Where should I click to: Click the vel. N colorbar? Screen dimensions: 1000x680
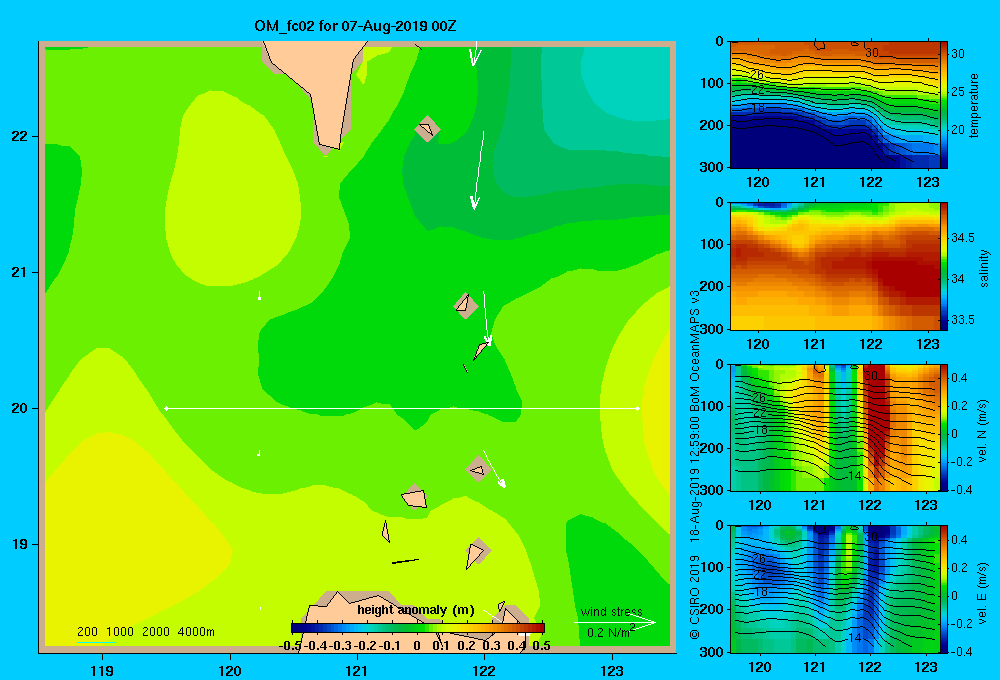(944, 427)
